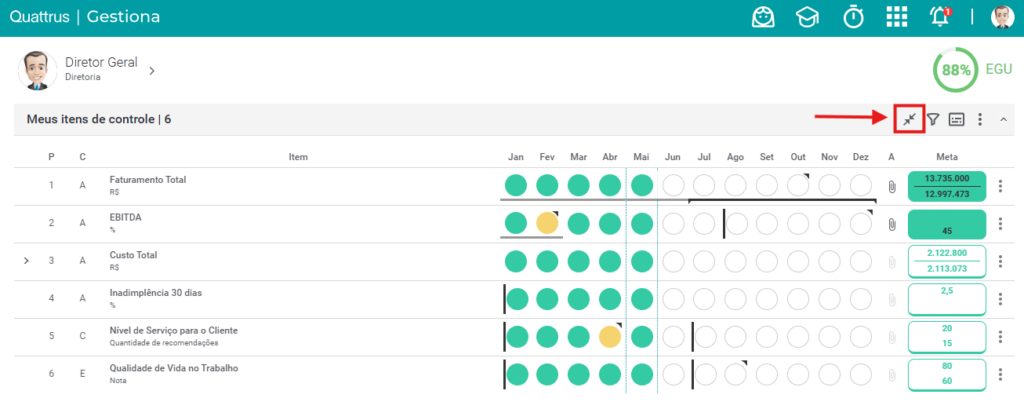Open the graduation cap training icon
This screenshot has height=409, width=1024.
coord(808,18)
